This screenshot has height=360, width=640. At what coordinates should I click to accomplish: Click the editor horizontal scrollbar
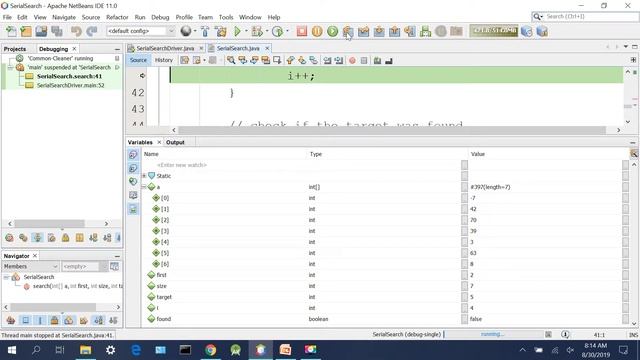(392, 130)
